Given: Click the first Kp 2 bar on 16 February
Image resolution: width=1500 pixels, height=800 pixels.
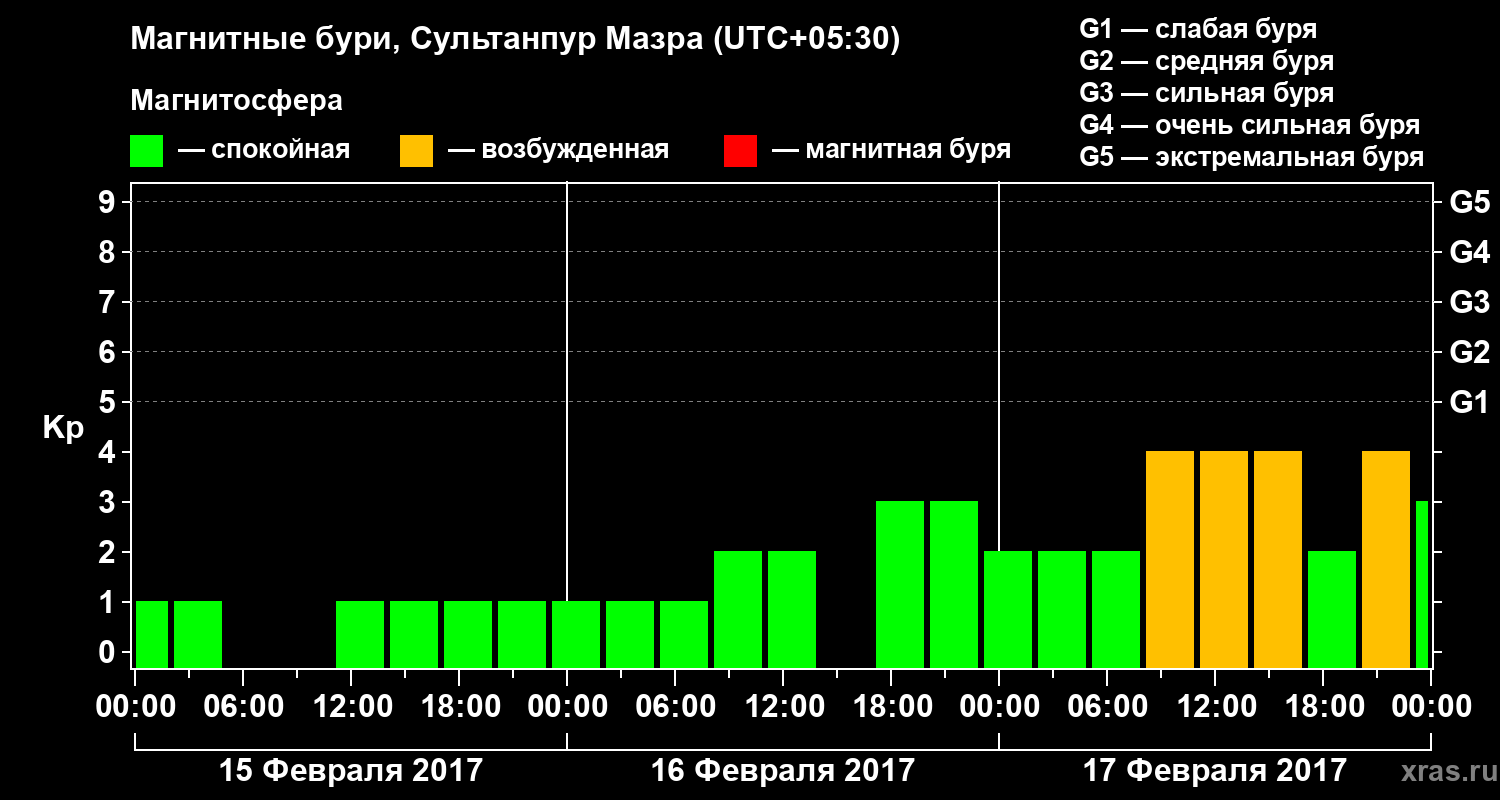Looking at the screenshot, I should coord(738,609).
